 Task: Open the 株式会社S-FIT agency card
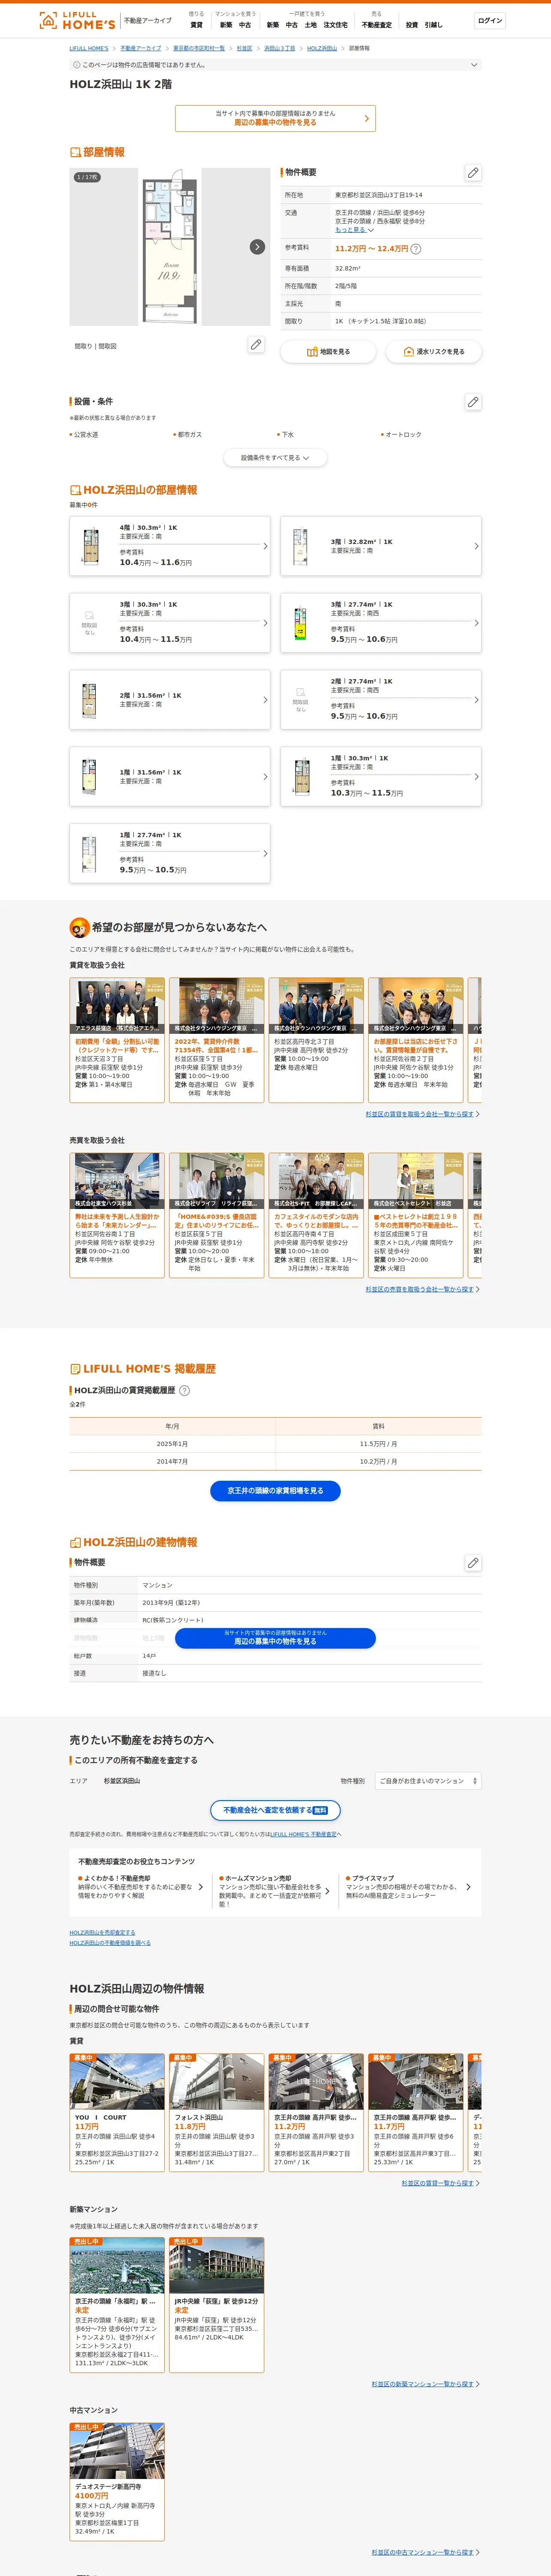(316, 1215)
